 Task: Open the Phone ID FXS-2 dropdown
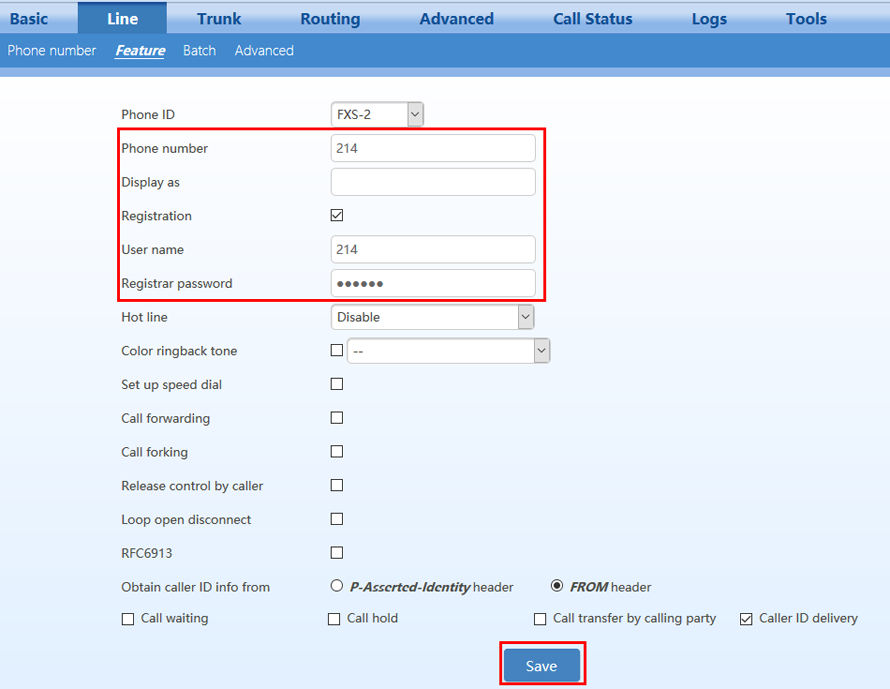pos(377,115)
